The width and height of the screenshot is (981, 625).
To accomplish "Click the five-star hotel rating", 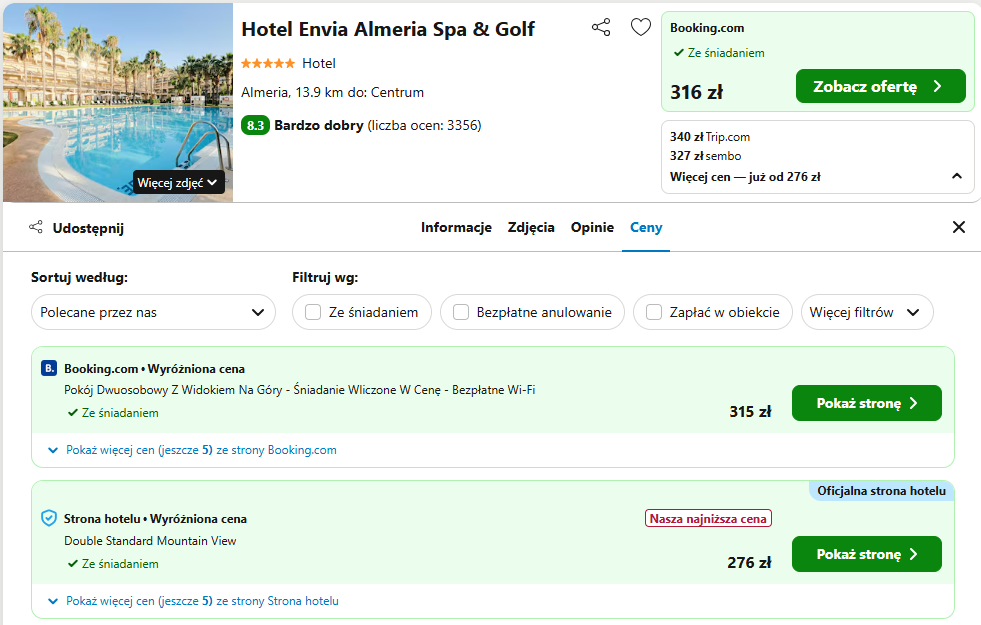I will click(268, 63).
